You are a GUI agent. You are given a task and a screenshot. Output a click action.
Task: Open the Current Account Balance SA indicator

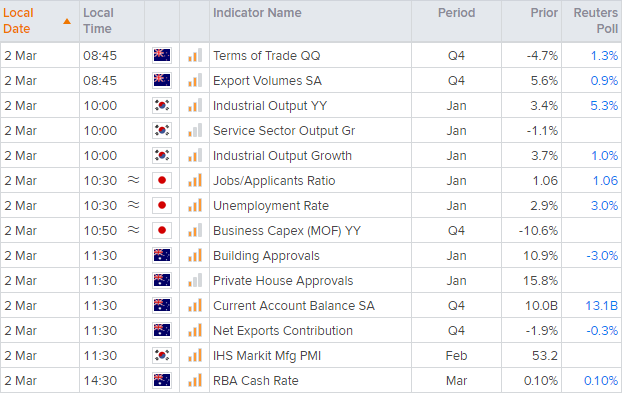[294, 306]
